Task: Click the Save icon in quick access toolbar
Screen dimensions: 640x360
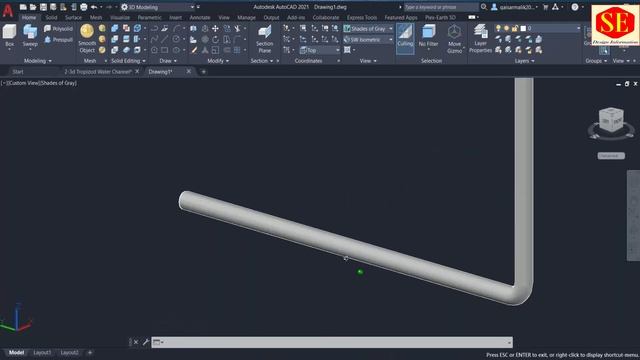Action: coord(43,7)
